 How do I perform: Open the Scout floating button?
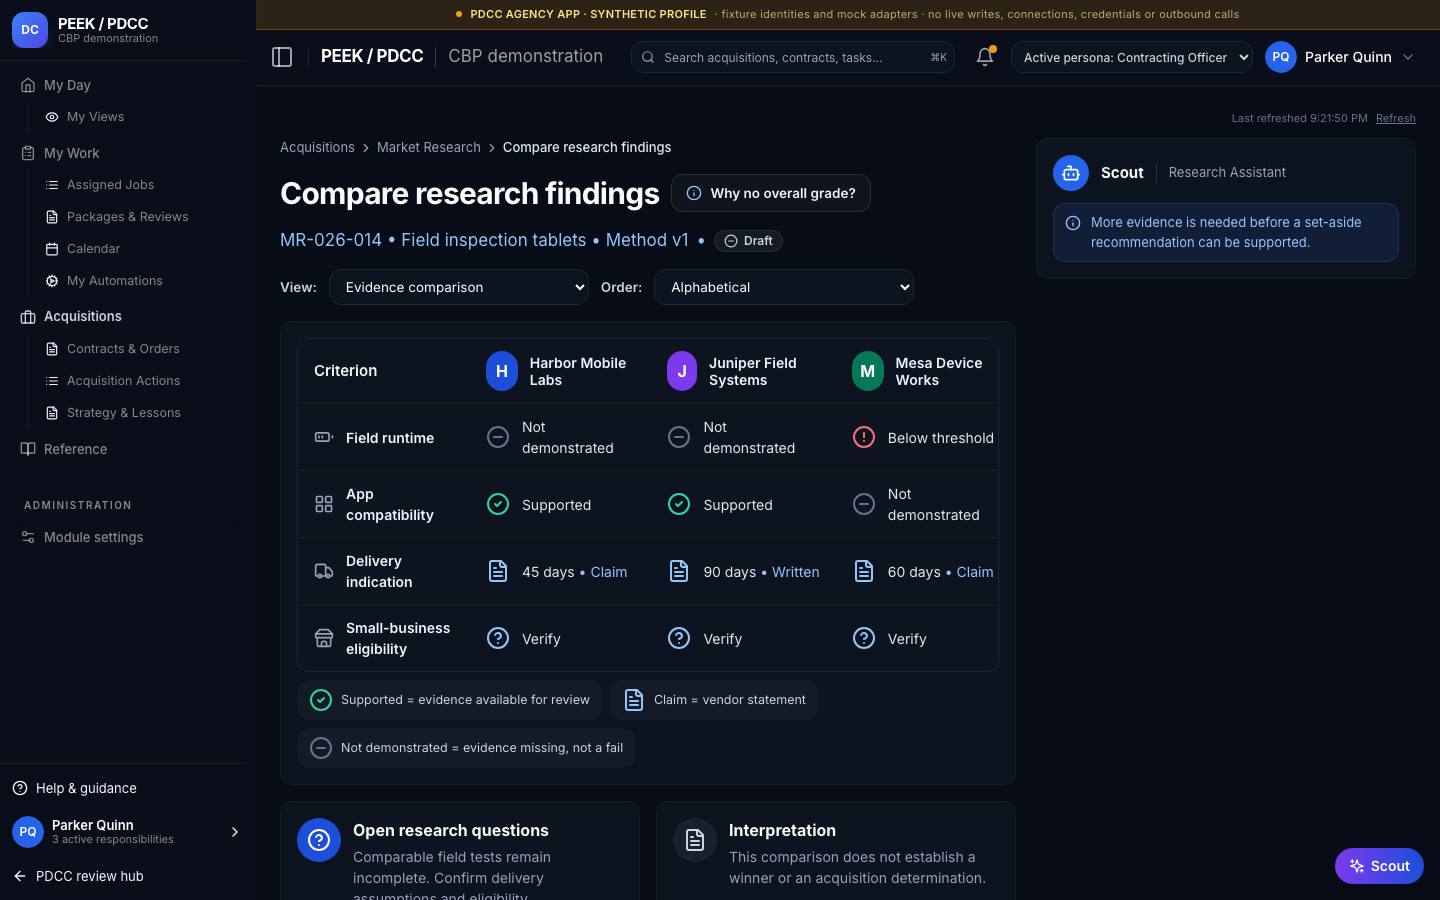(x=1379, y=866)
